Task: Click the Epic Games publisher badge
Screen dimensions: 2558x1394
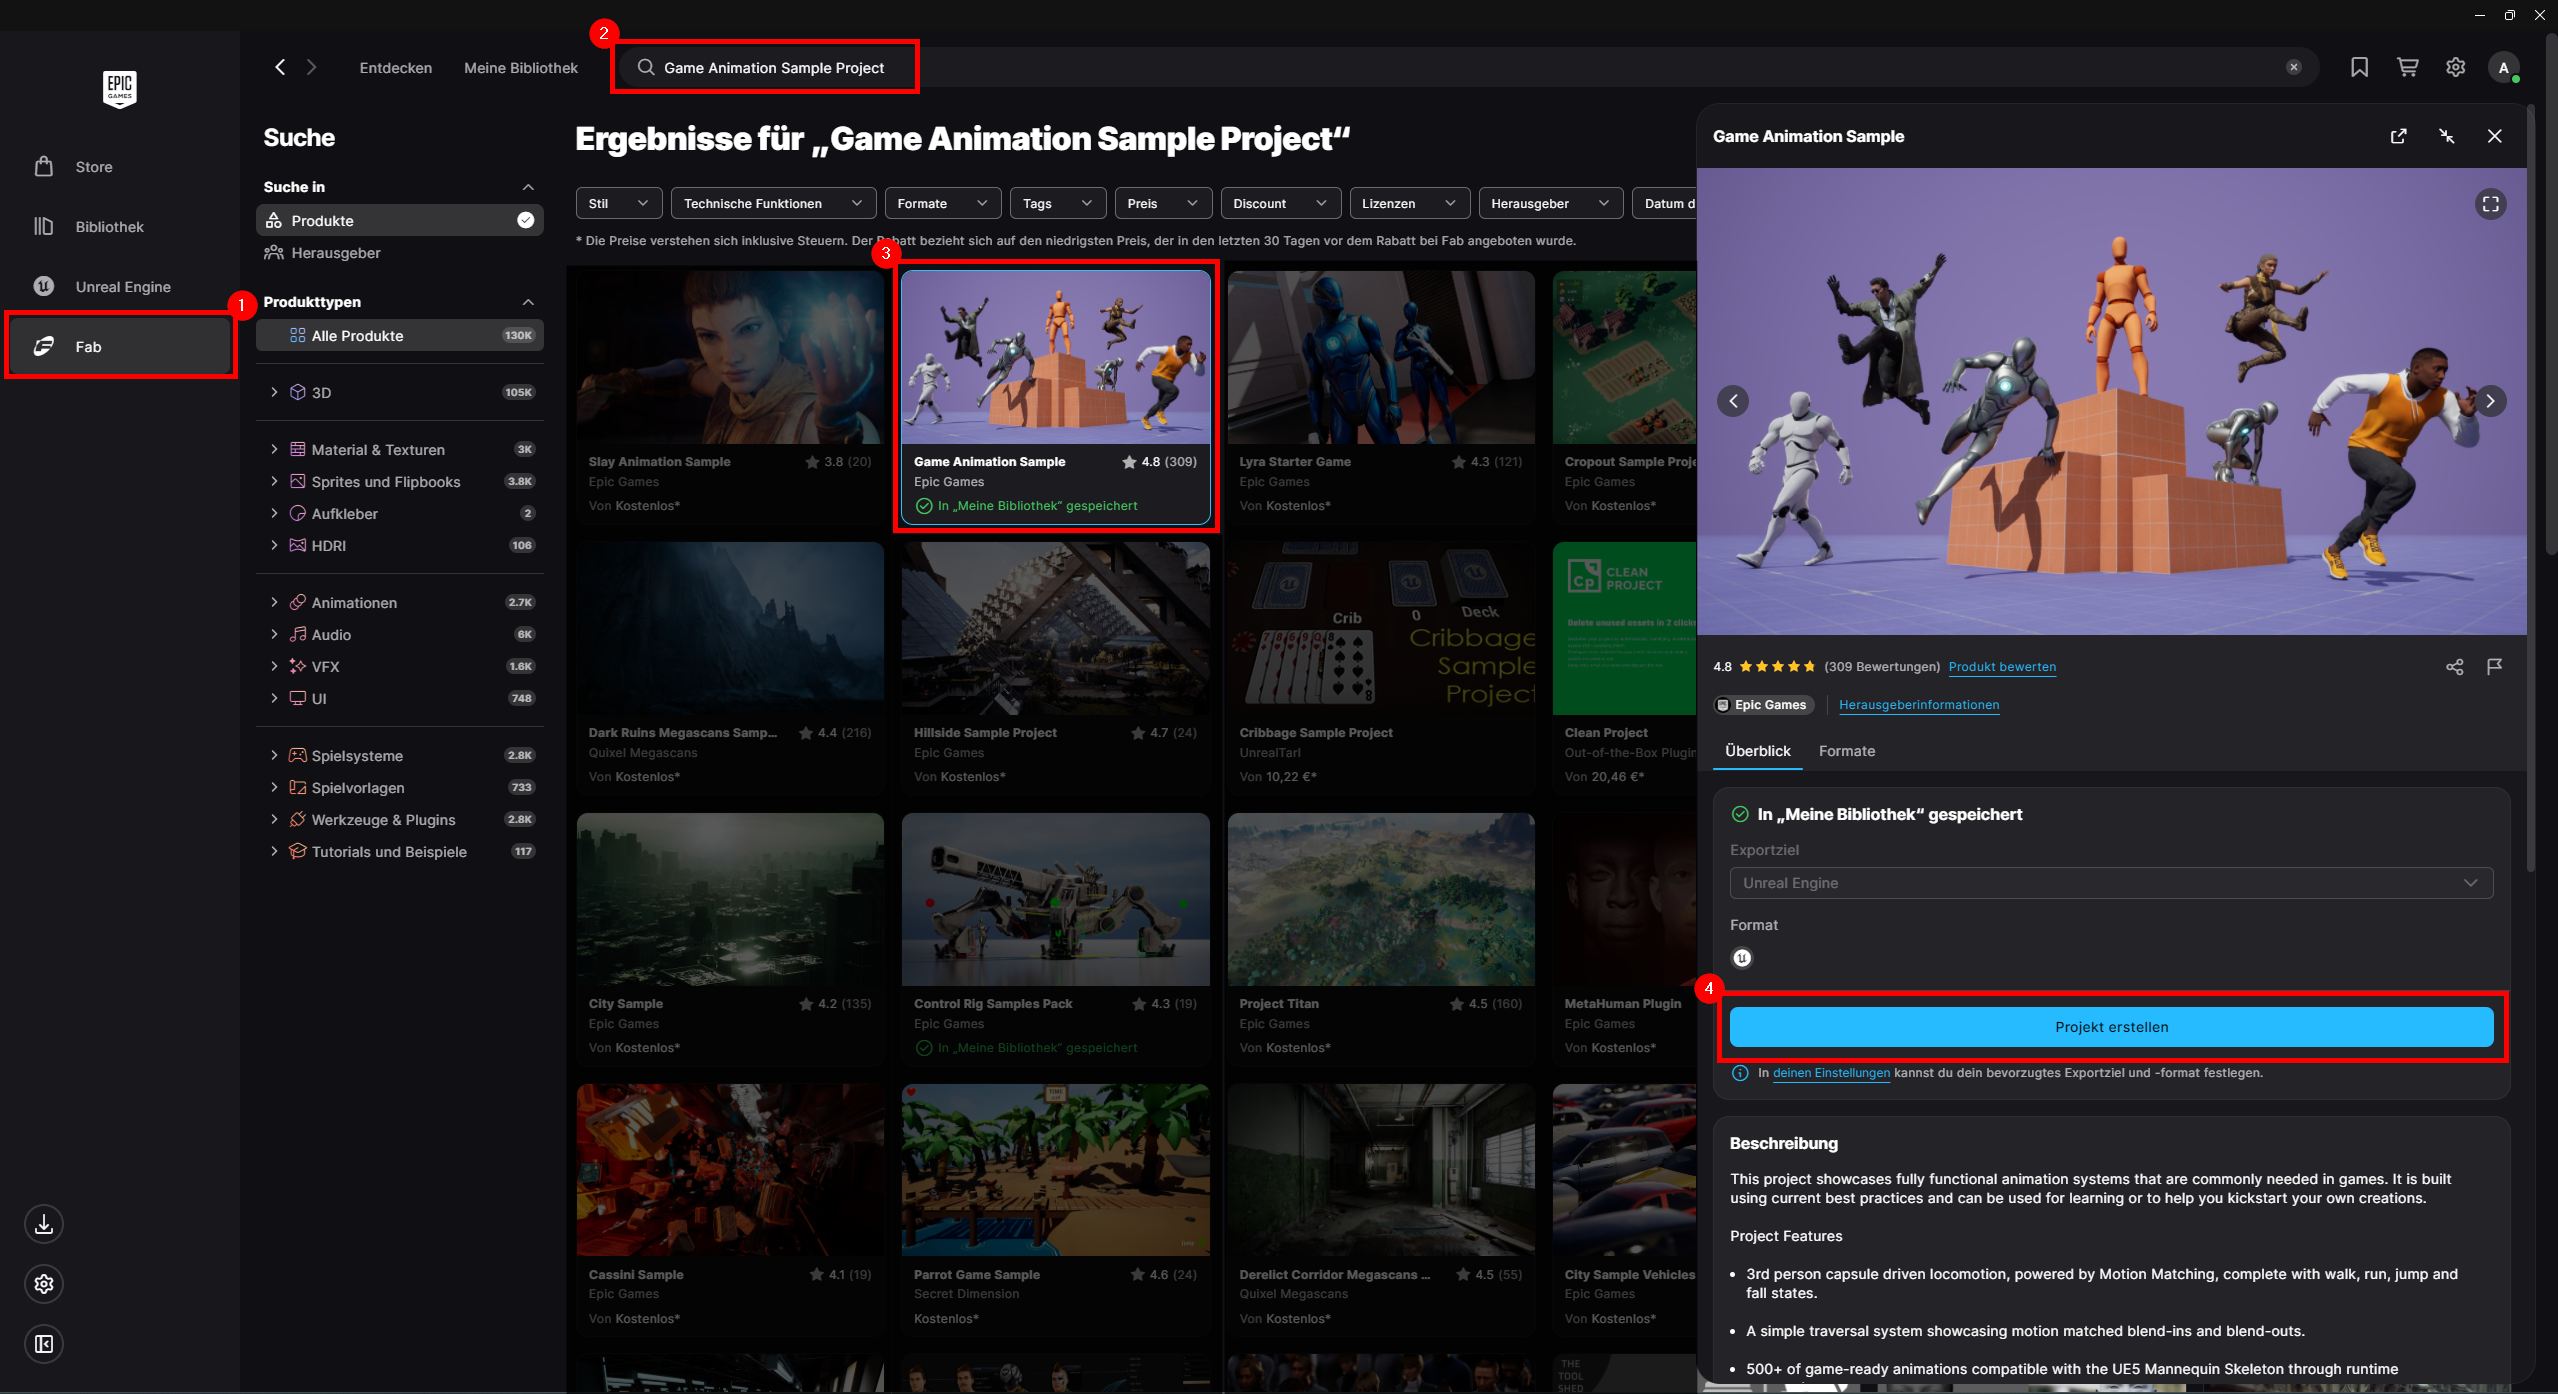Action: [1764, 705]
